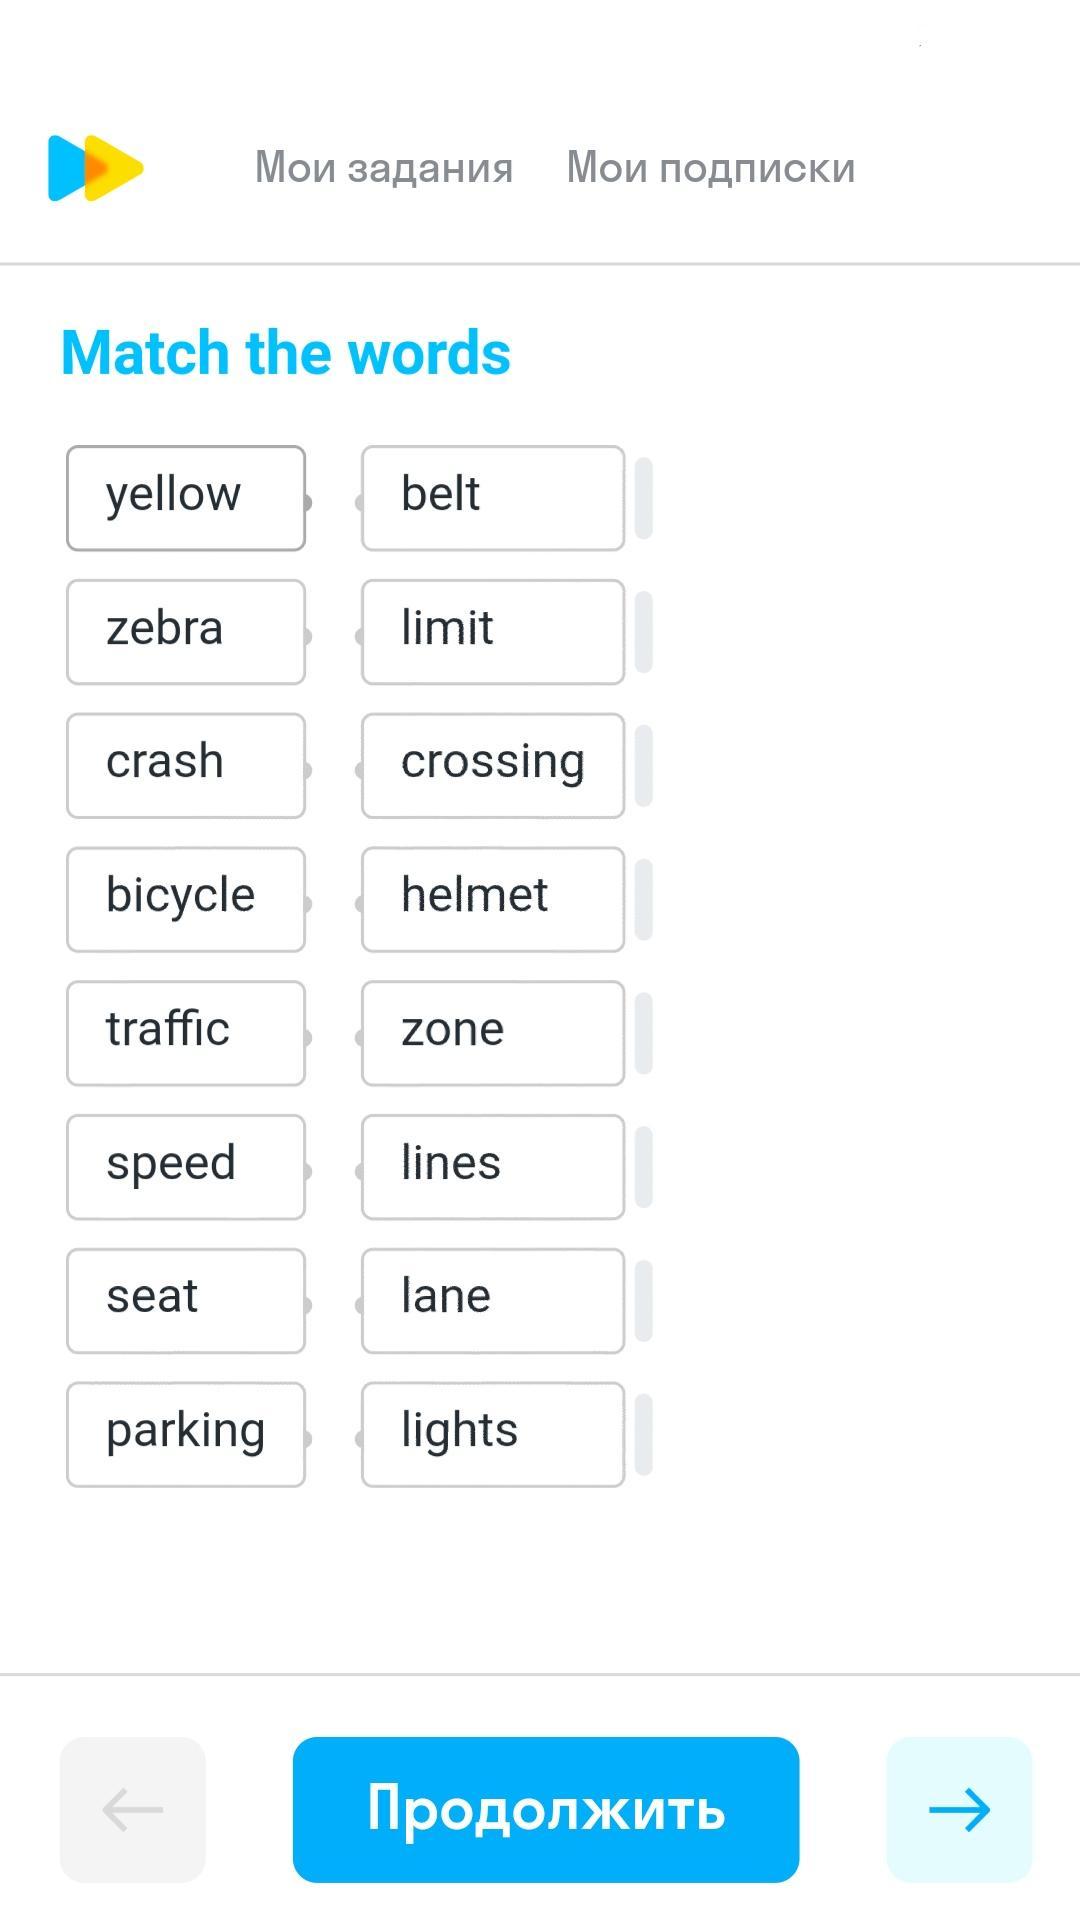Select the 'belt' answer card
This screenshot has height=1920, width=1080.
tap(493, 498)
